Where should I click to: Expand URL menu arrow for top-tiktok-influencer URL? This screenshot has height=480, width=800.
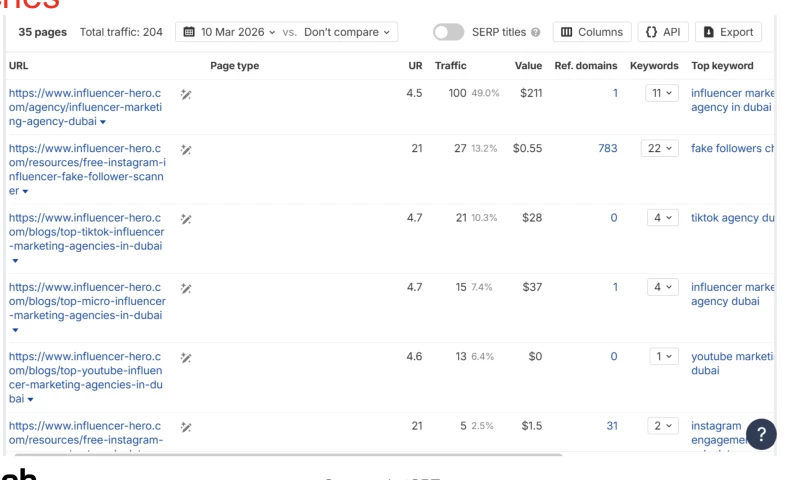(15, 261)
